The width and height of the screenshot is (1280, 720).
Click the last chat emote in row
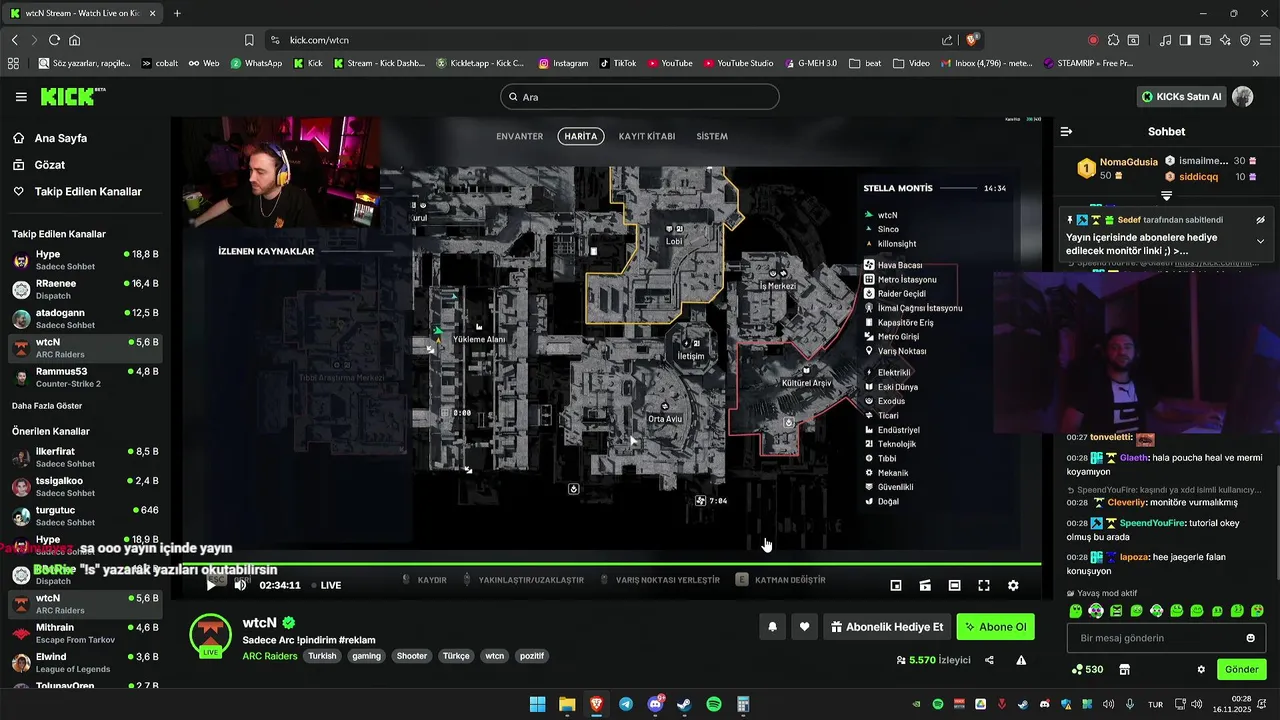[x=1257, y=610]
